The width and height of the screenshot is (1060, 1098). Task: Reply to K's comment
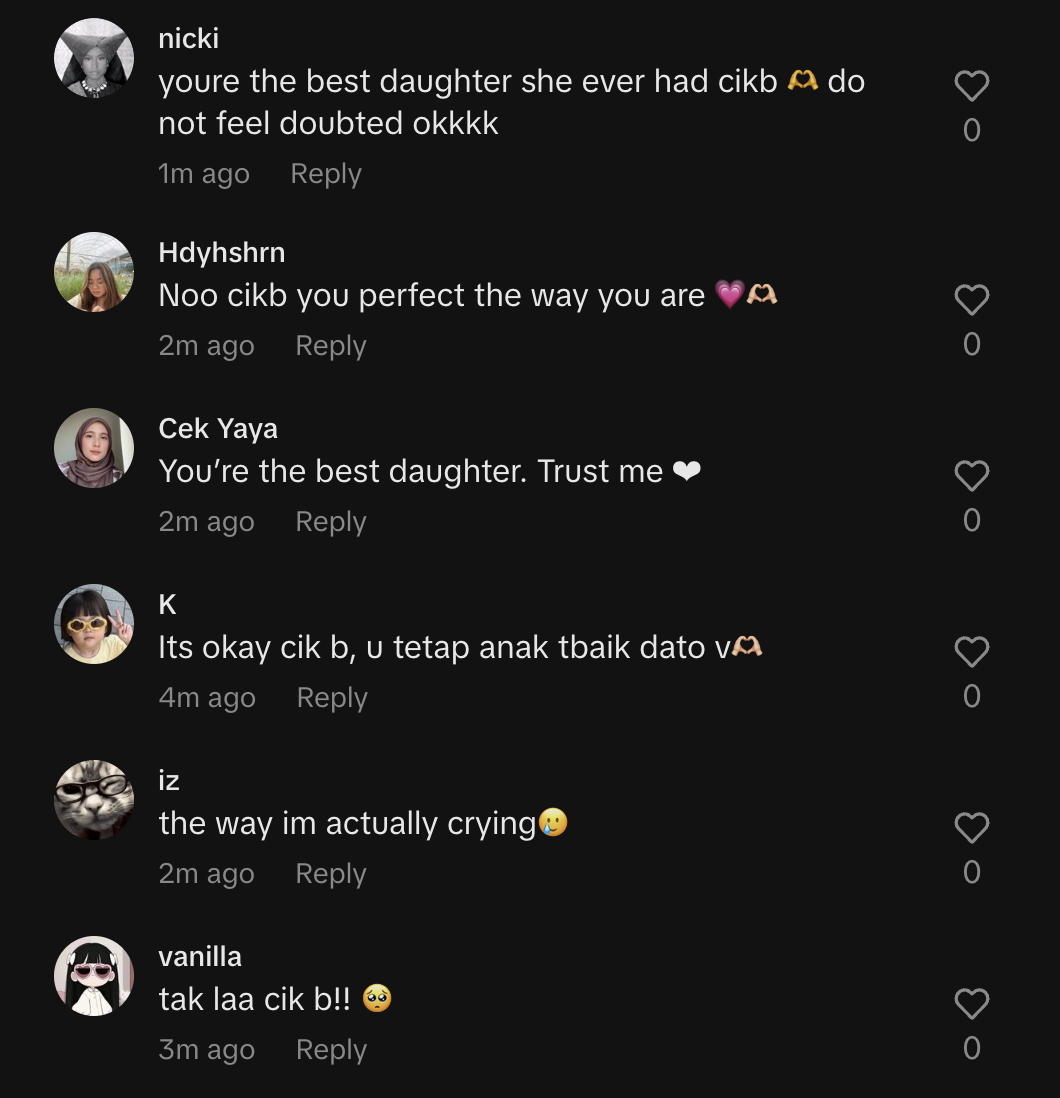pyautogui.click(x=332, y=698)
